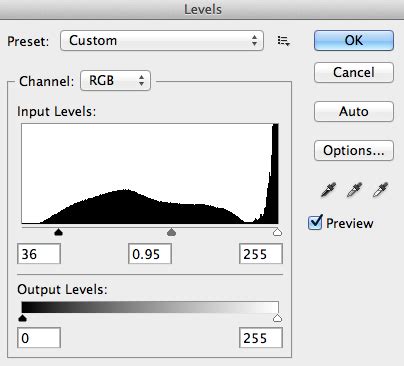404x366 pixels.
Task: Open the Options... dialog
Action: pyautogui.click(x=354, y=151)
